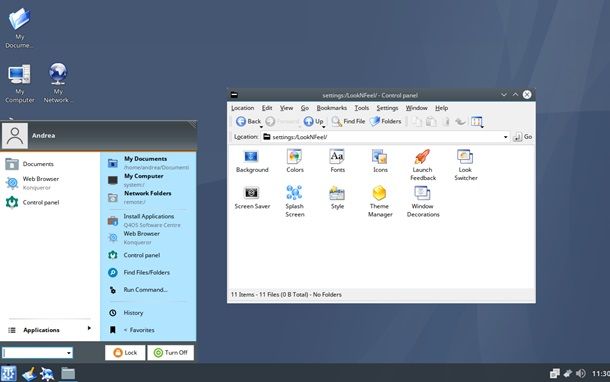Open the Theme Manager icon
The width and height of the screenshot is (610, 382).
click(x=379, y=193)
